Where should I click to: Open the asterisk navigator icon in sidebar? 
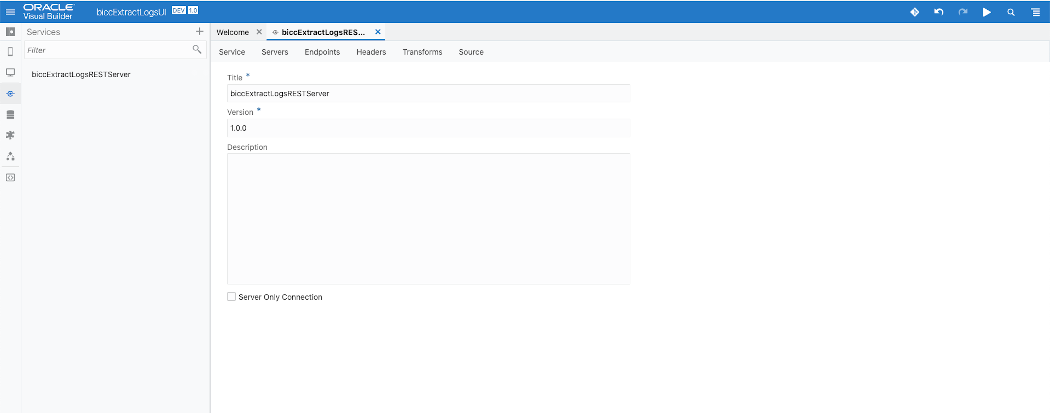coord(10,135)
